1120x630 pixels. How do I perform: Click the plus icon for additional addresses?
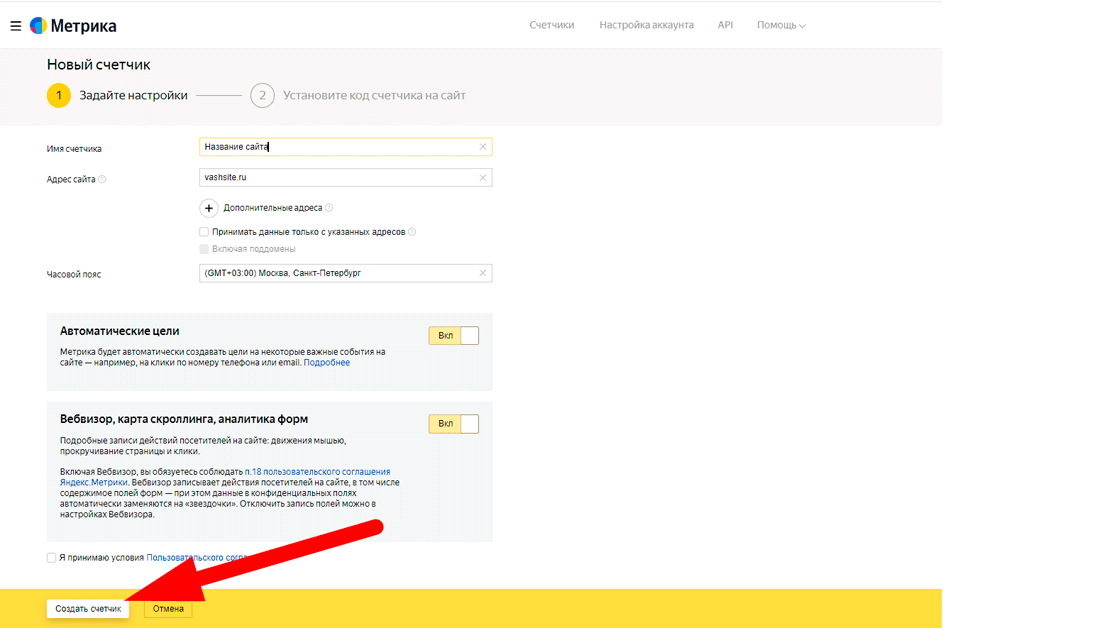point(209,209)
